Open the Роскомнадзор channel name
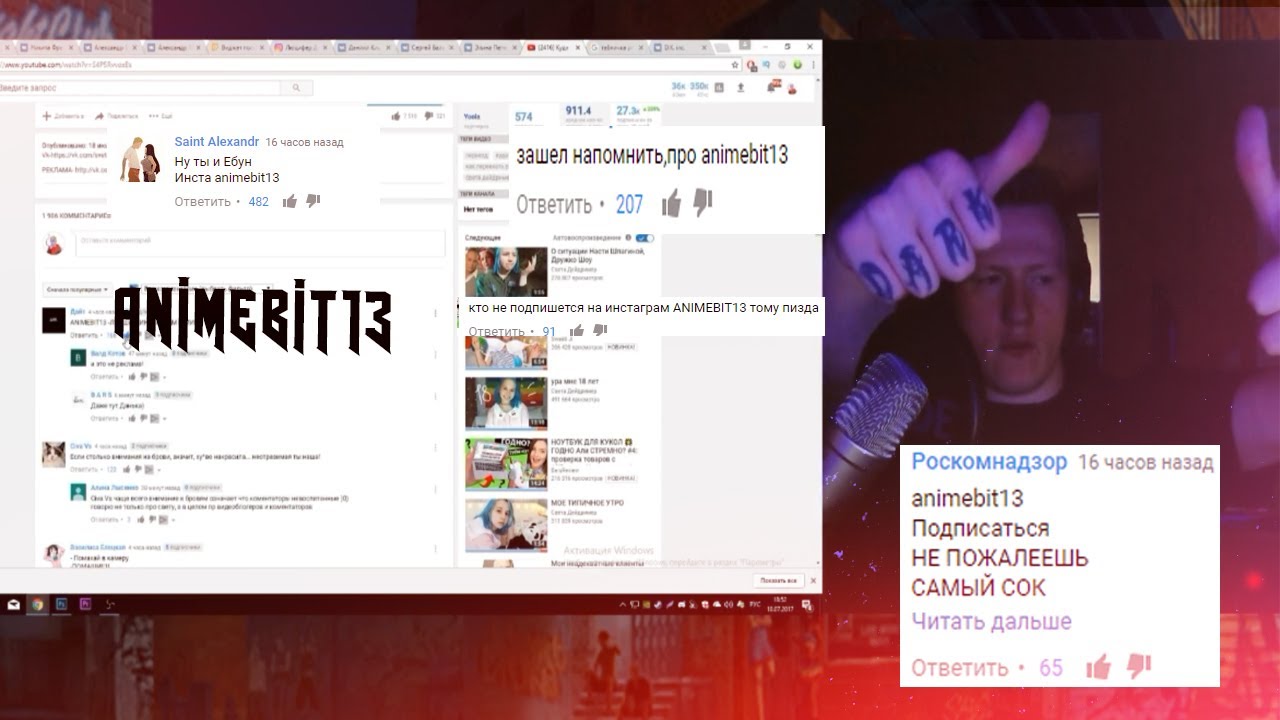 pyautogui.click(x=989, y=462)
